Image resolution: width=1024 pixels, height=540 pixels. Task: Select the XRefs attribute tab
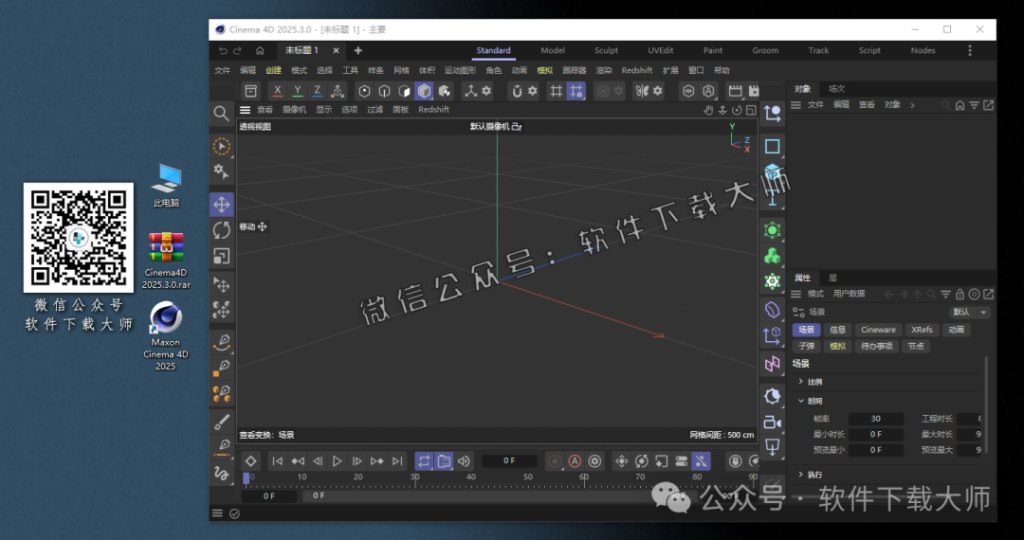point(921,330)
